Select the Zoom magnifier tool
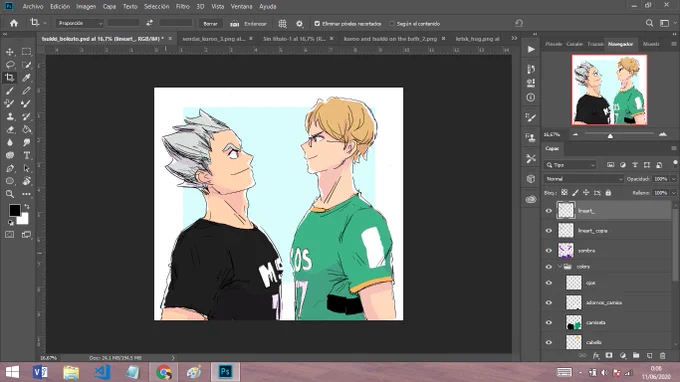 pyautogui.click(x=10, y=194)
